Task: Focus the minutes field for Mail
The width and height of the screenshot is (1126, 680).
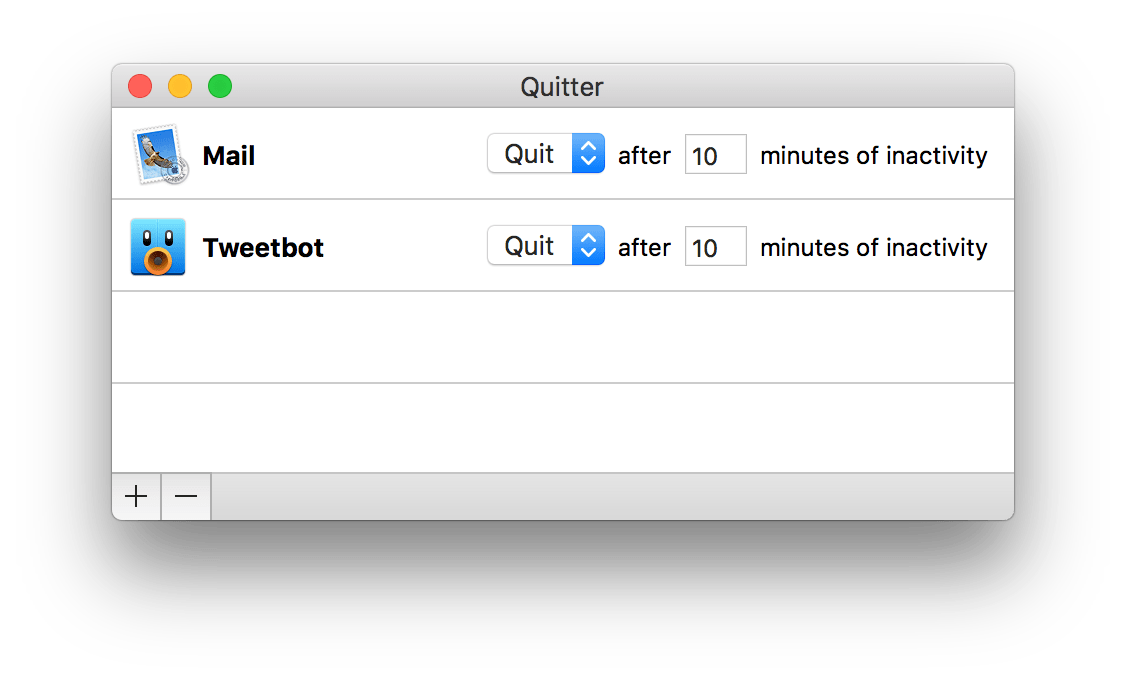Action: click(715, 155)
